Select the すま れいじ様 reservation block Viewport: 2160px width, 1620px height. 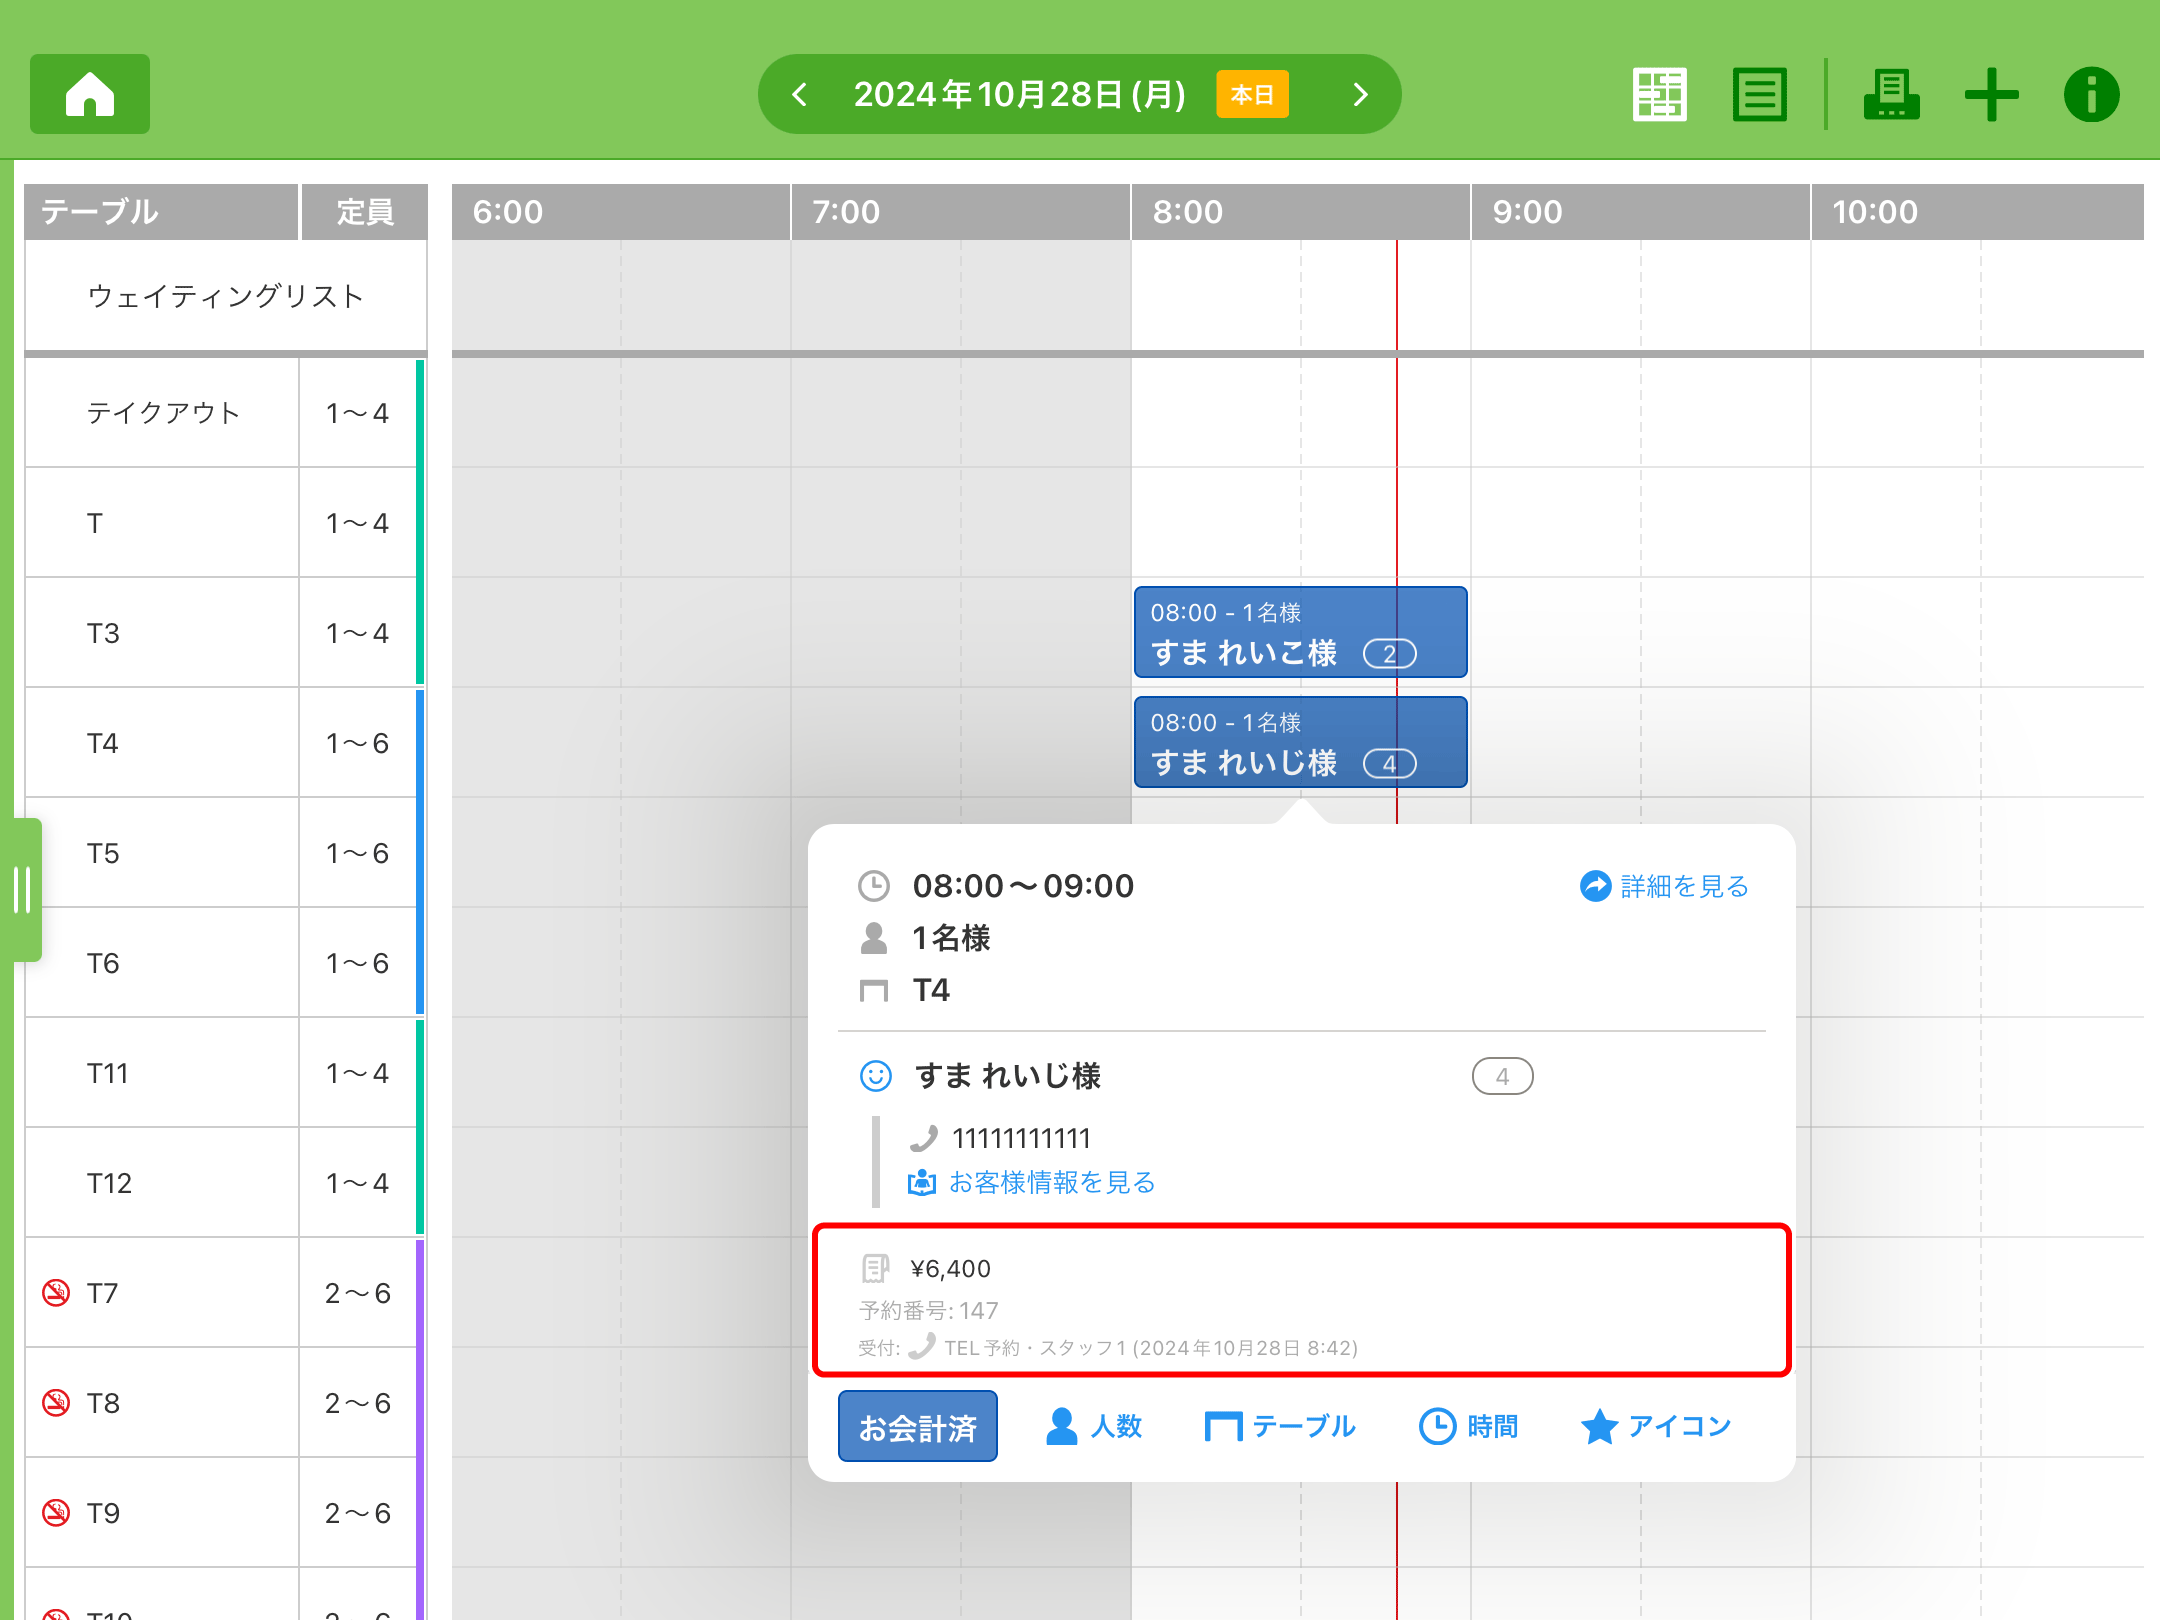1299,742
